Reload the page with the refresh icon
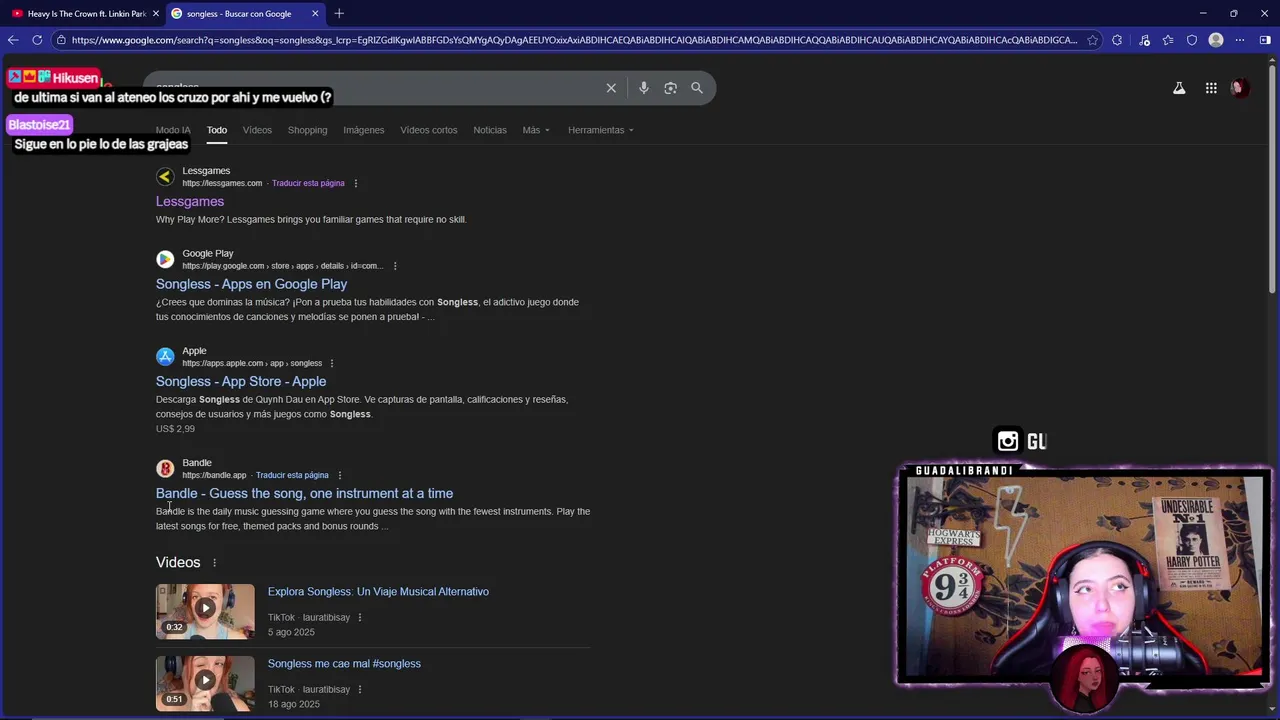 37,40
